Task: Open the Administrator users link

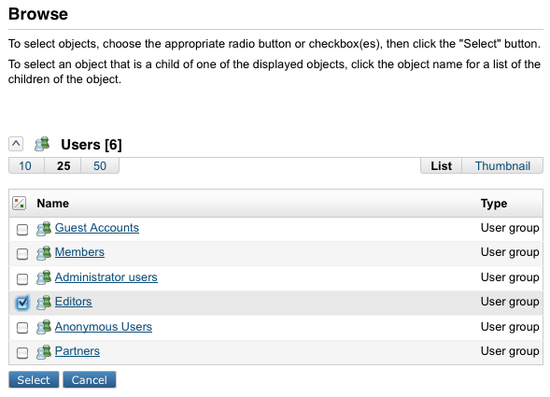Action: (x=106, y=277)
